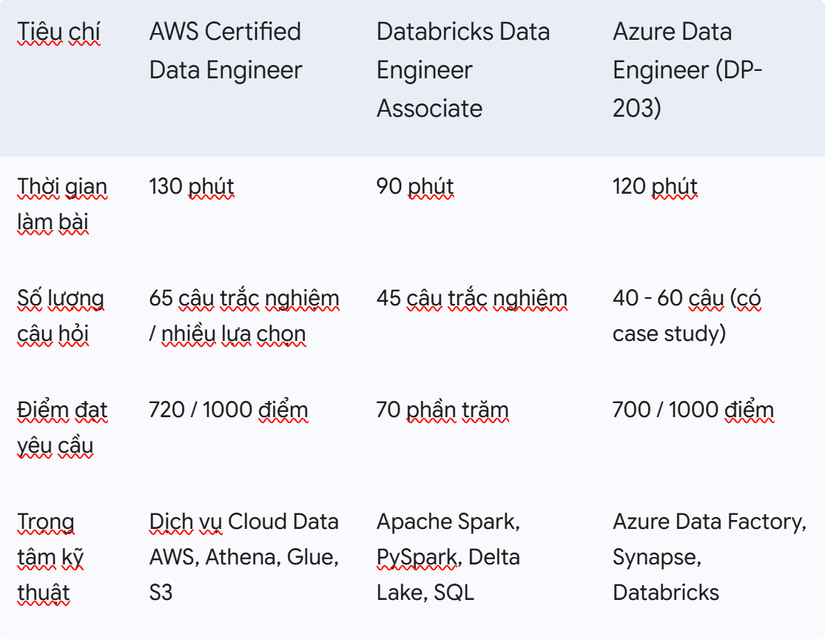Select the '120 phút' cell
Screen dimensions: 825x639
(x=655, y=186)
